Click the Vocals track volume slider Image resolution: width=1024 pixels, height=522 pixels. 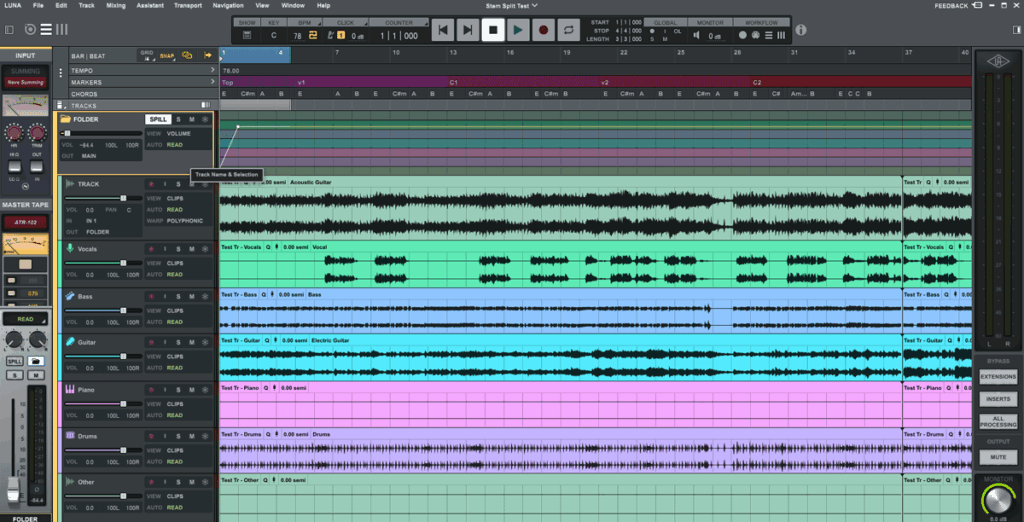(x=104, y=263)
